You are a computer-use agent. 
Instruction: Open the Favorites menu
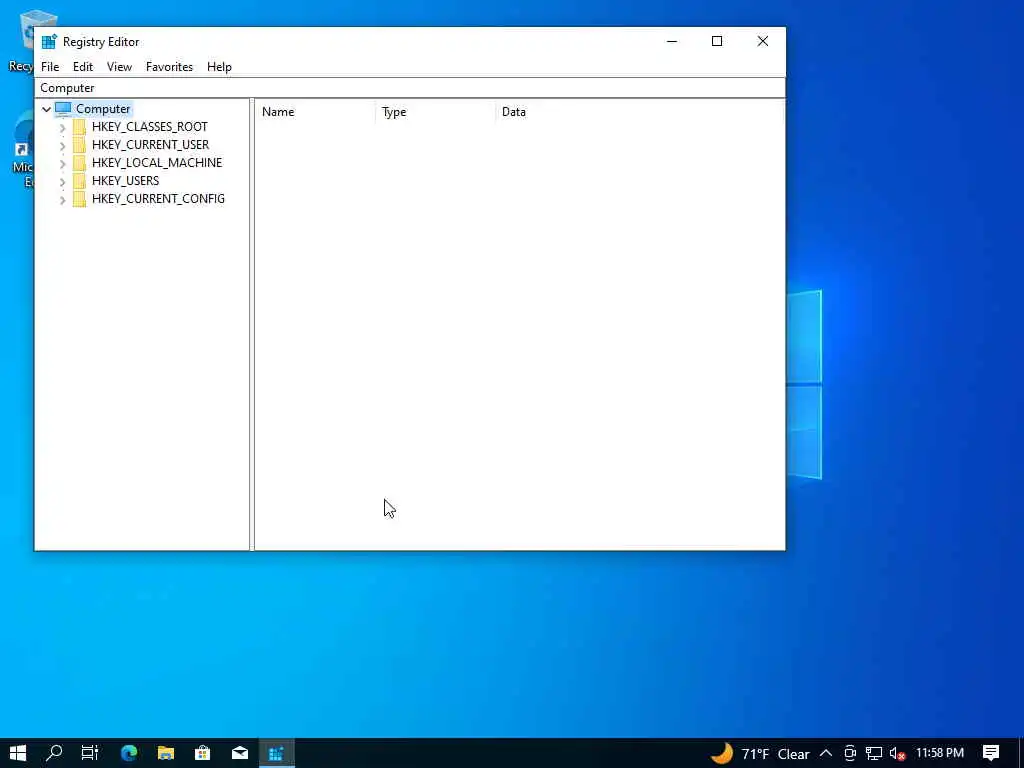point(169,67)
